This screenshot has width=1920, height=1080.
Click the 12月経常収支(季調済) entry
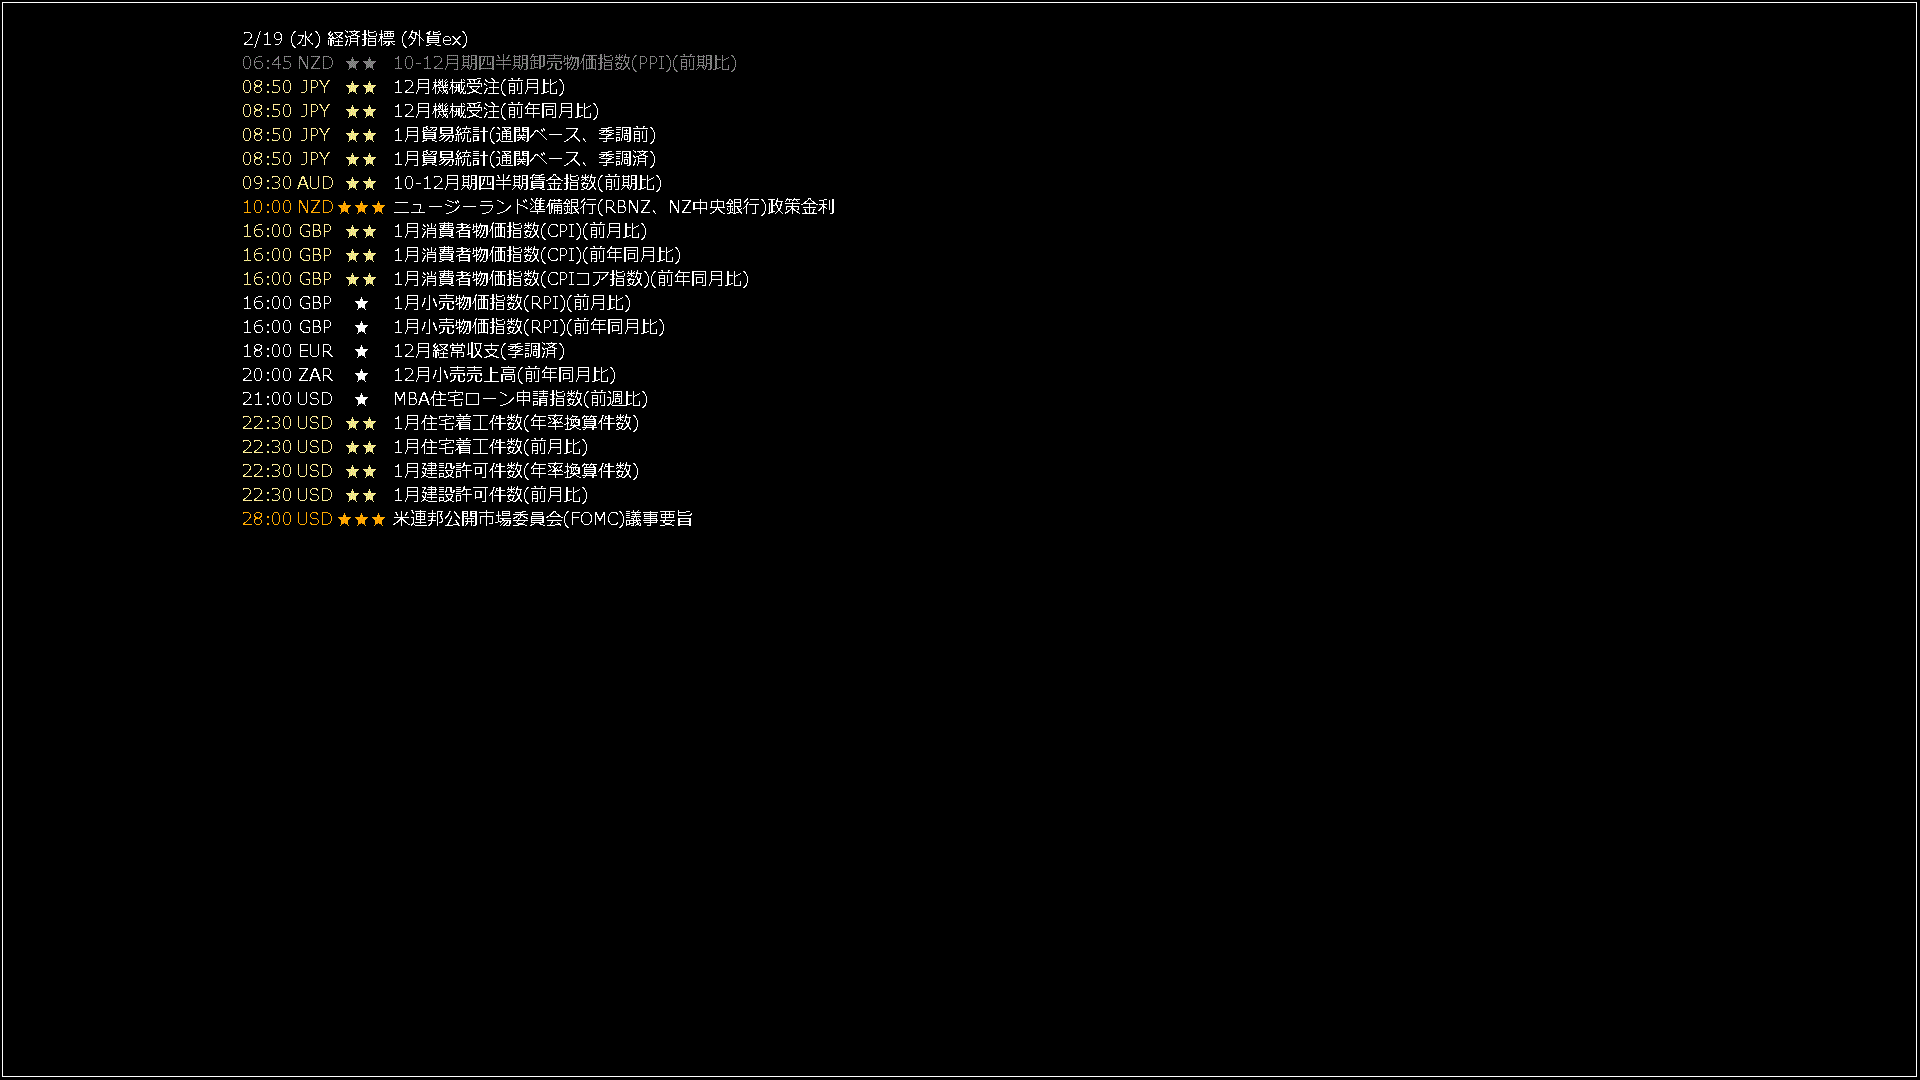479,351
